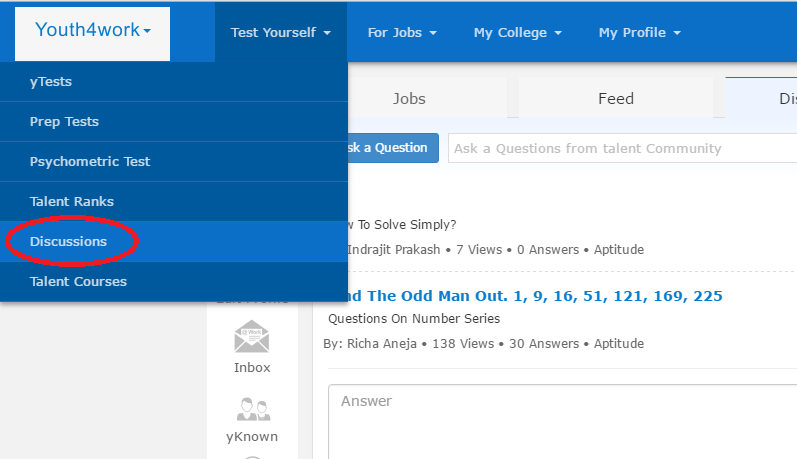797x459 pixels.
Task: Click inside the Answer text box
Action: [x=563, y=422]
